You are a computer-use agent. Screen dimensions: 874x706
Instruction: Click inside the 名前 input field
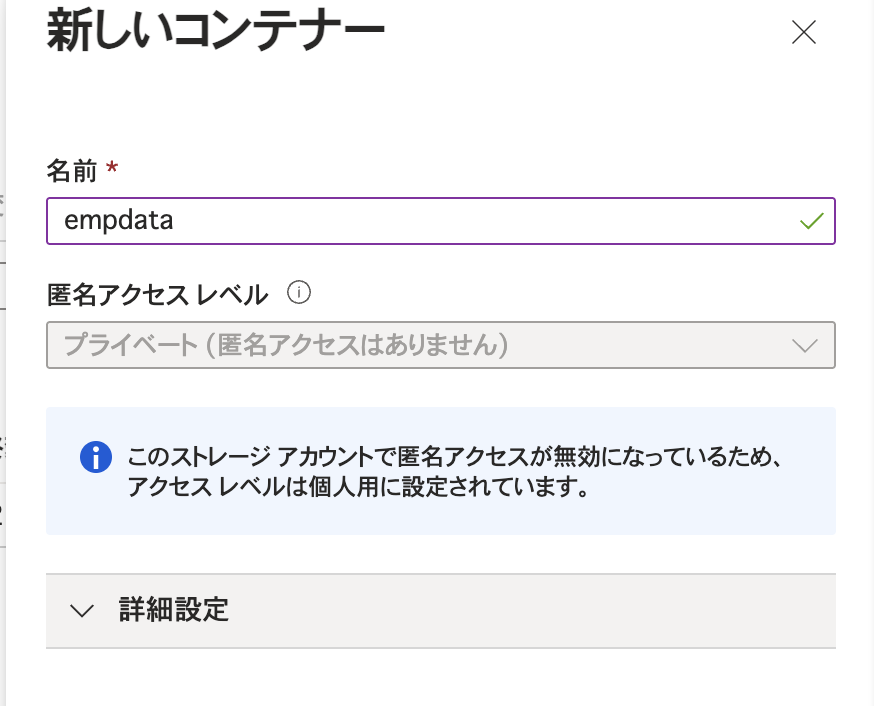coord(440,220)
